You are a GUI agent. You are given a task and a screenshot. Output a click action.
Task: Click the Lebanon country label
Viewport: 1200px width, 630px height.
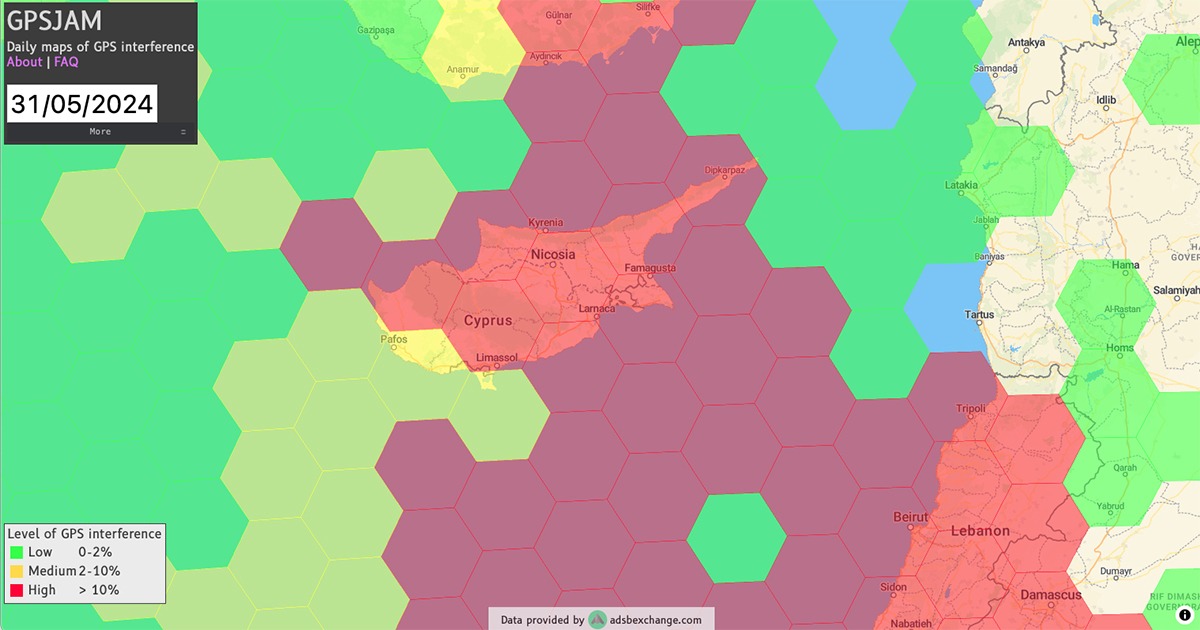point(980,531)
